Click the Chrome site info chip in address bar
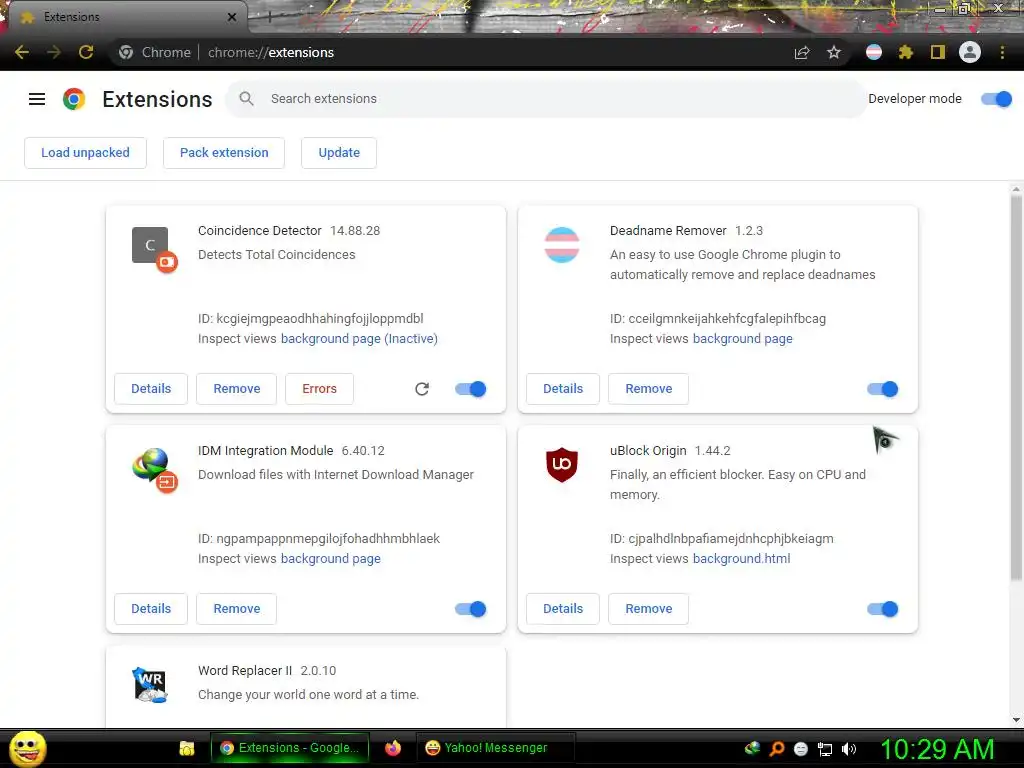Image resolution: width=1024 pixels, height=768 pixels. tap(155, 52)
